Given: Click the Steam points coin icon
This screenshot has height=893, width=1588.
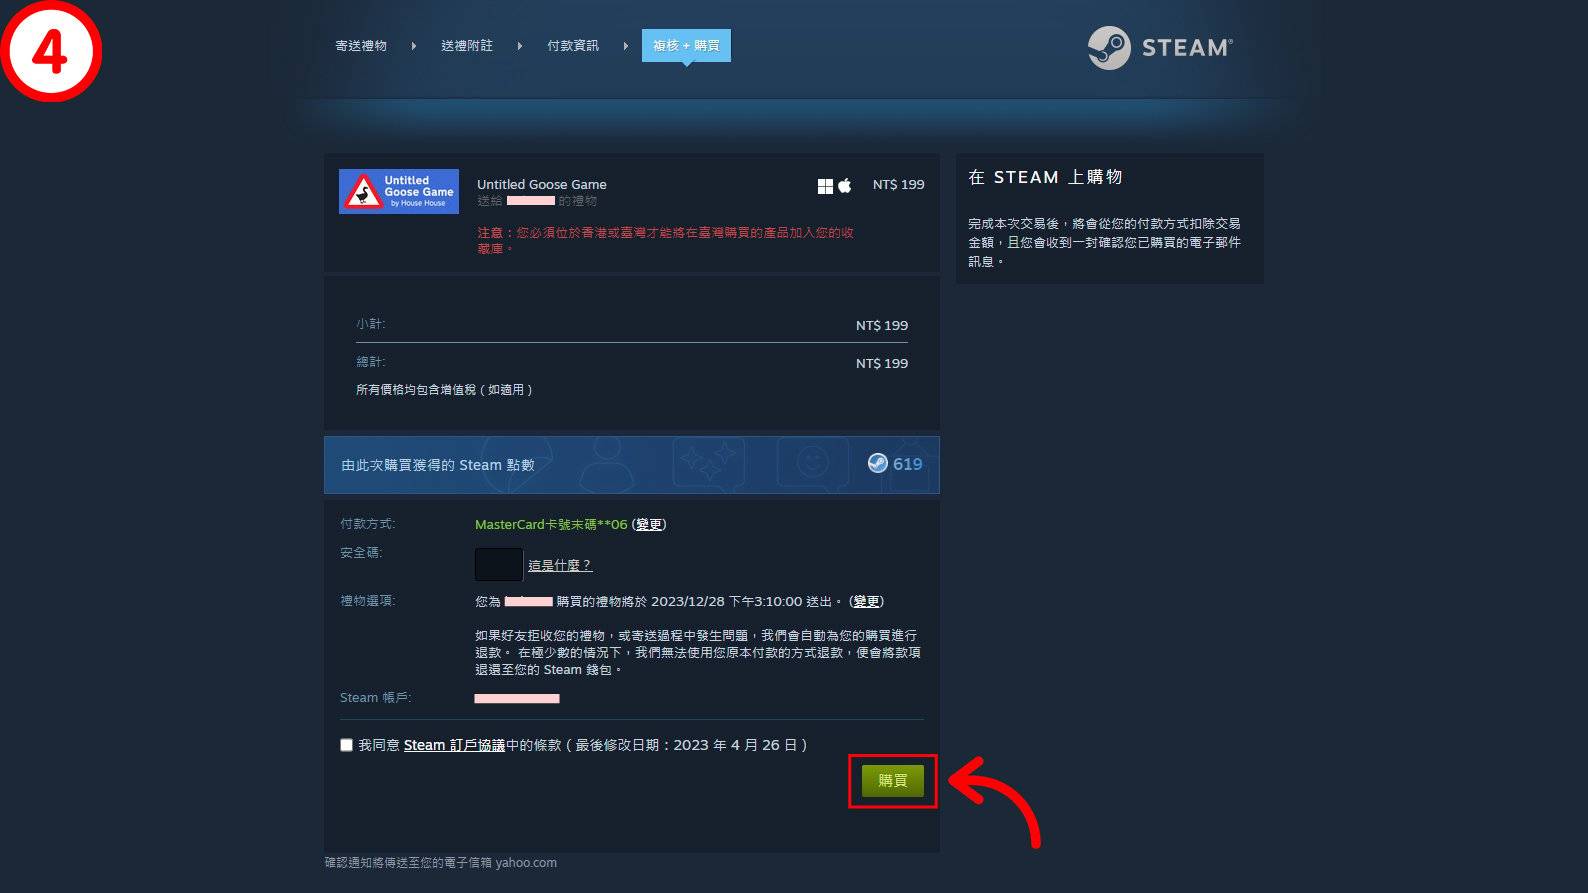Looking at the screenshot, I should coord(877,463).
